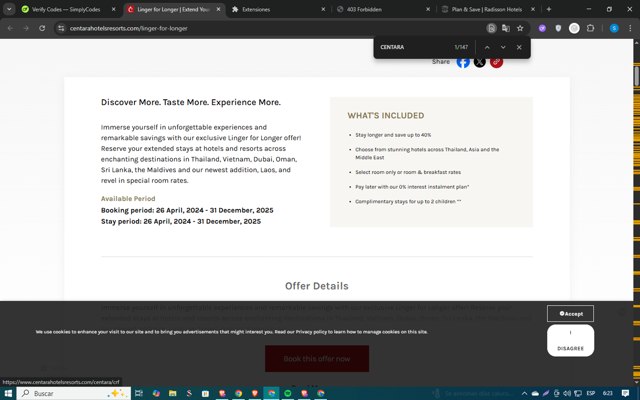Open the notification center
This screenshot has height=400, width=640.
(x=625, y=393)
